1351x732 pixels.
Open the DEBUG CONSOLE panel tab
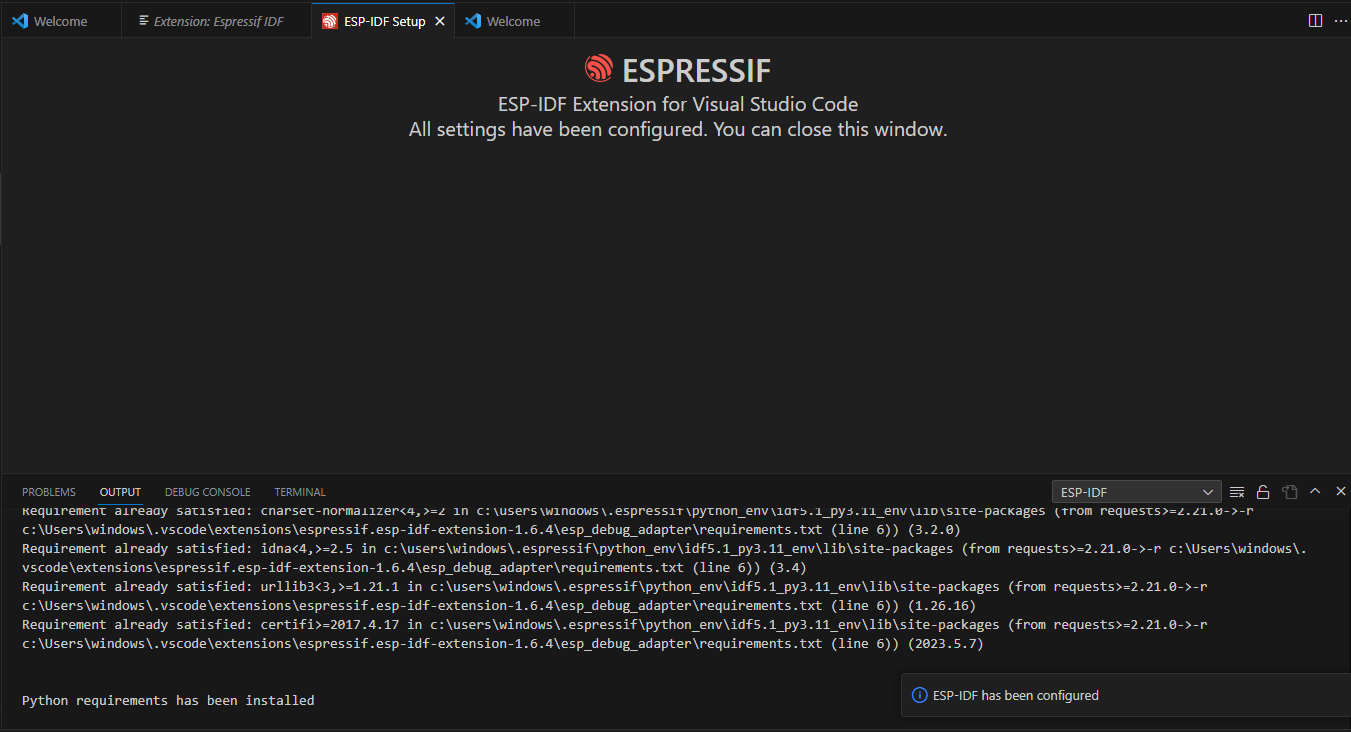[208, 492]
